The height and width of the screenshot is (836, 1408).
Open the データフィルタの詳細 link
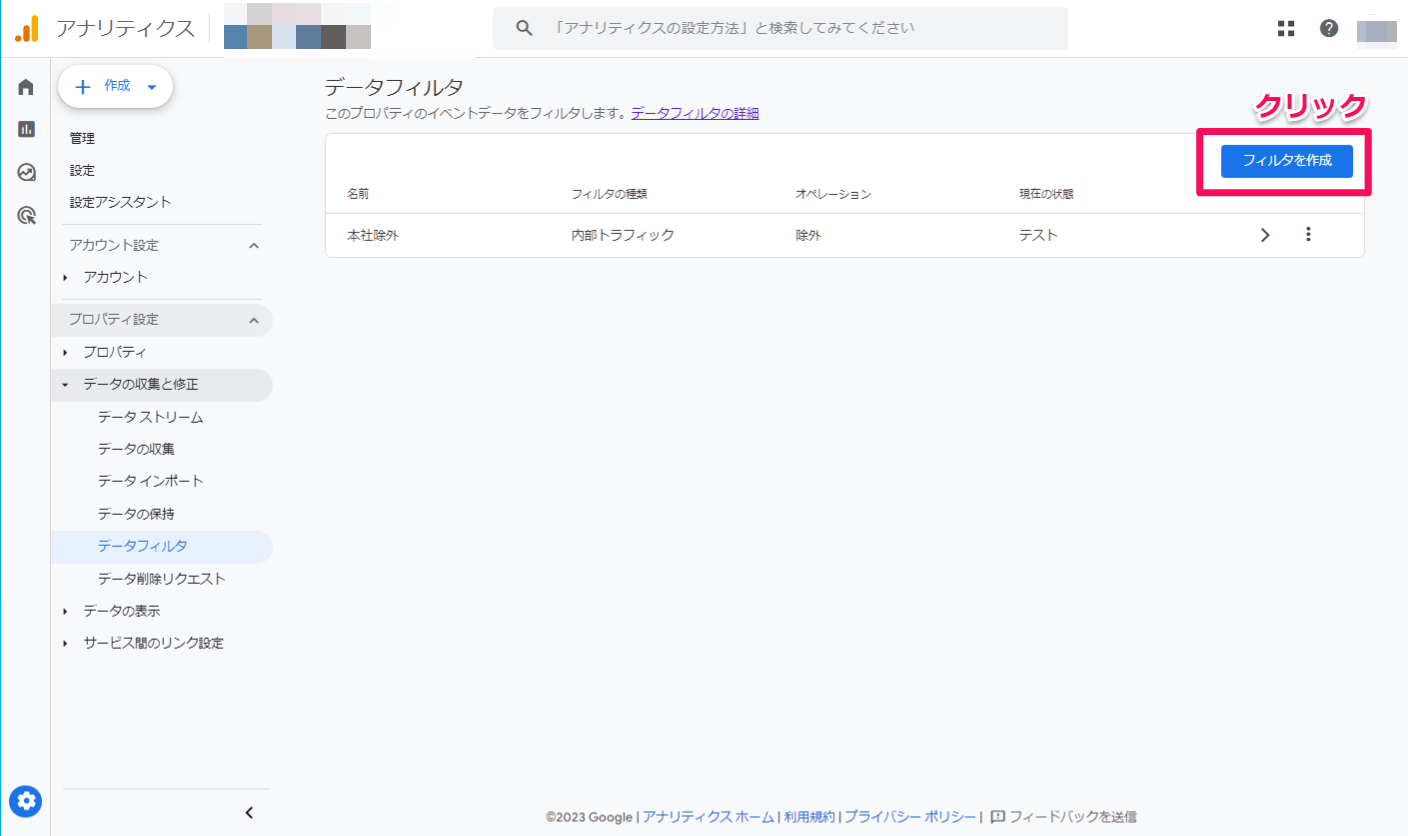coord(694,113)
